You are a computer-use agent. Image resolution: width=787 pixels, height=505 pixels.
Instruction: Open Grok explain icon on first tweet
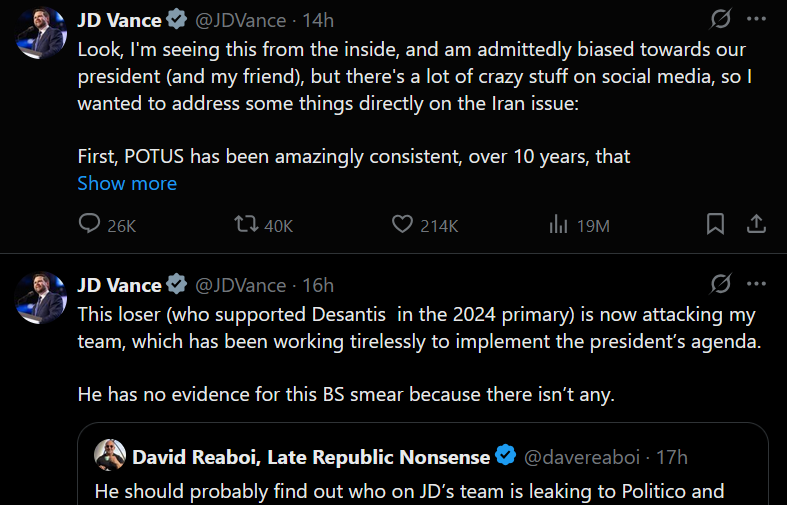coord(721,19)
